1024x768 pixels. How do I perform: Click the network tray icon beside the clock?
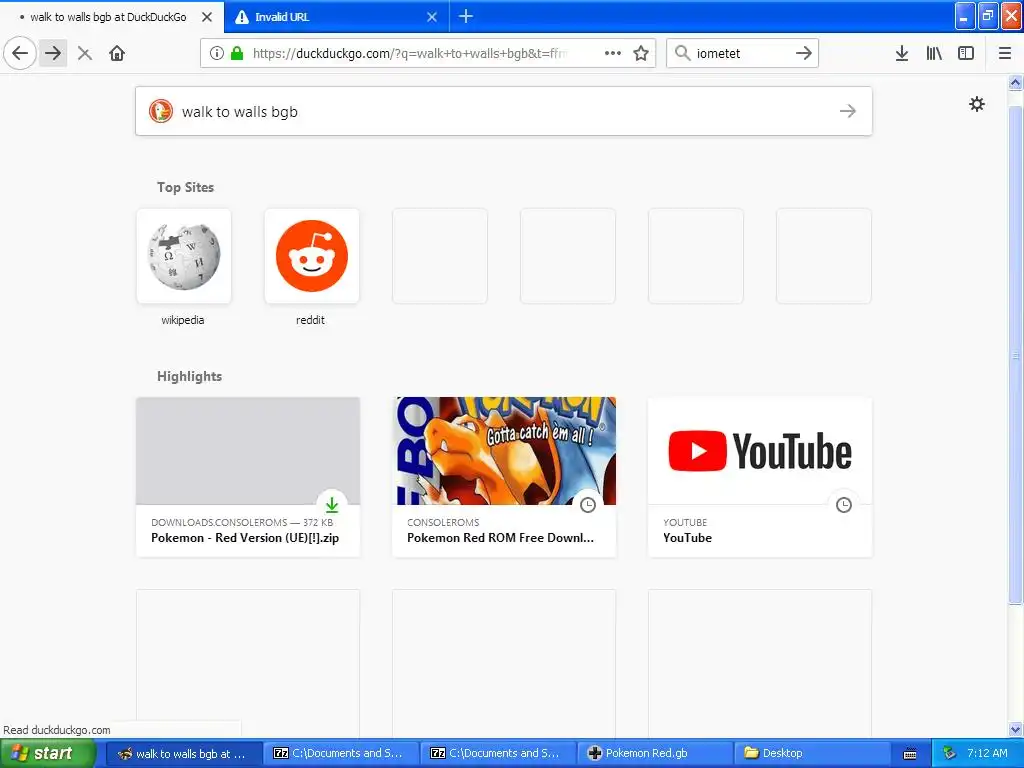[x=949, y=754]
